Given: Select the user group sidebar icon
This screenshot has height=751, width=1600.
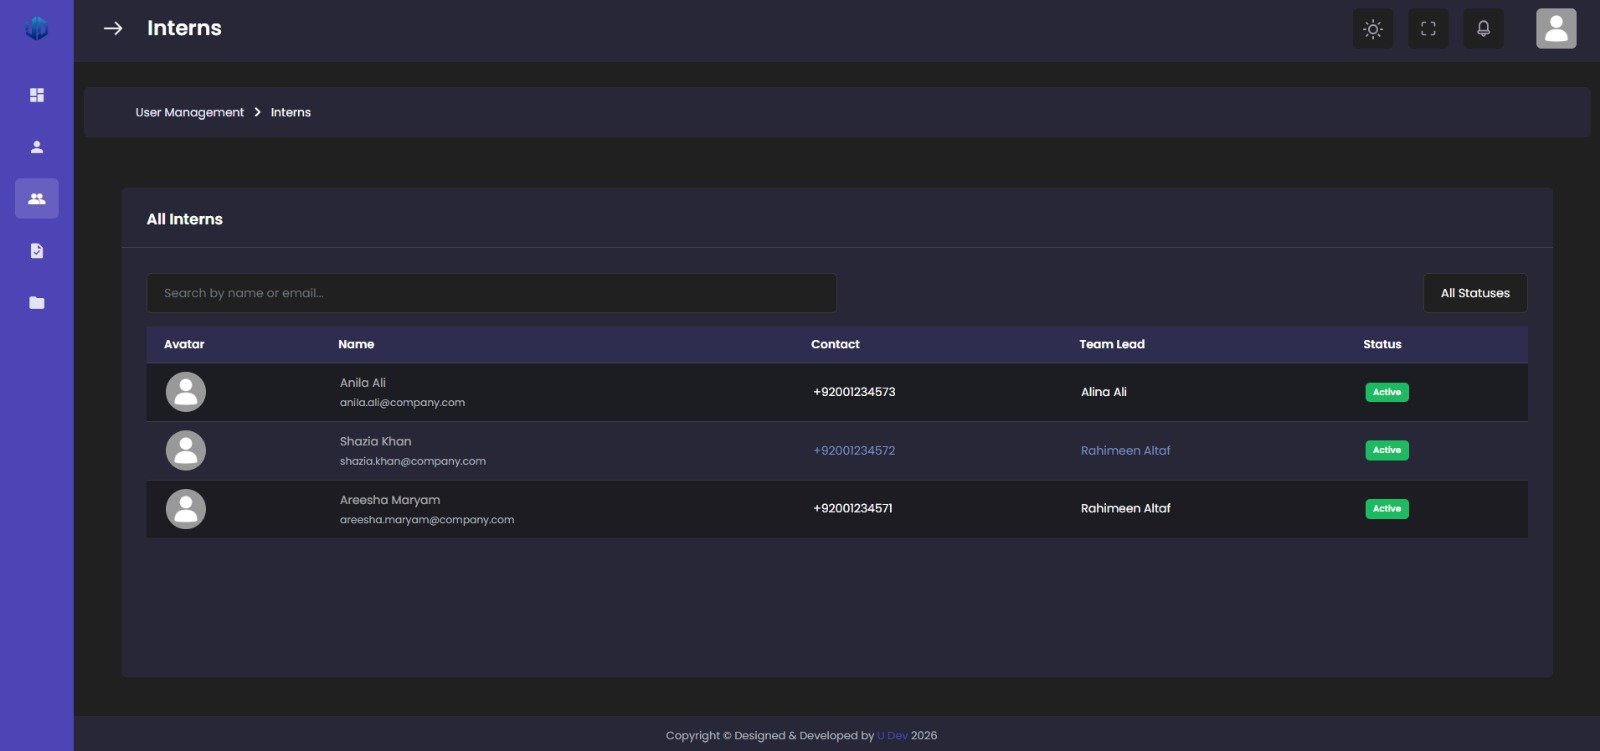Looking at the screenshot, I should pyautogui.click(x=37, y=199).
